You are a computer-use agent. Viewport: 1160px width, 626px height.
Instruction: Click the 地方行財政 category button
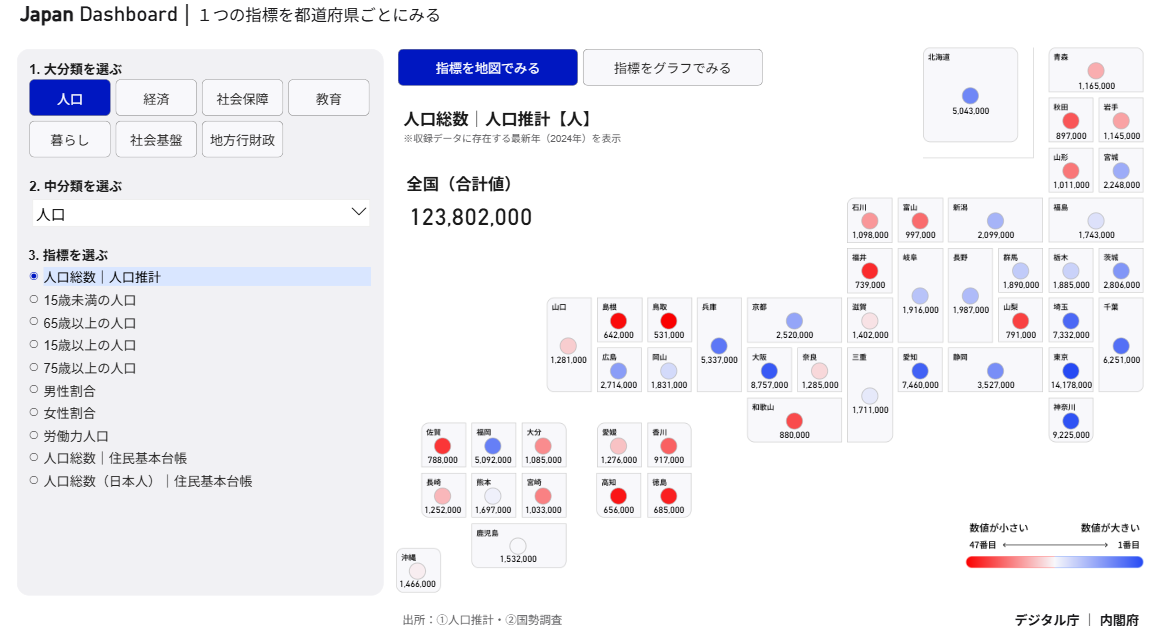[242, 140]
